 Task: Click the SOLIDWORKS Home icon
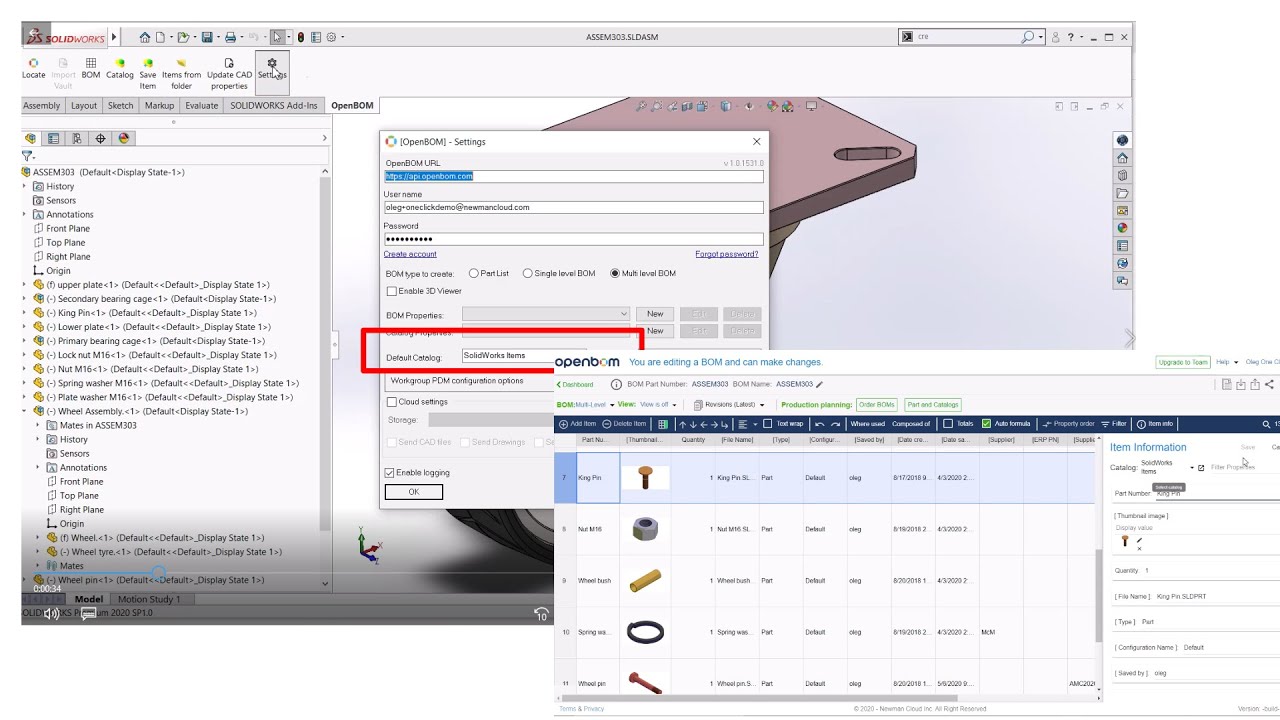[145, 37]
